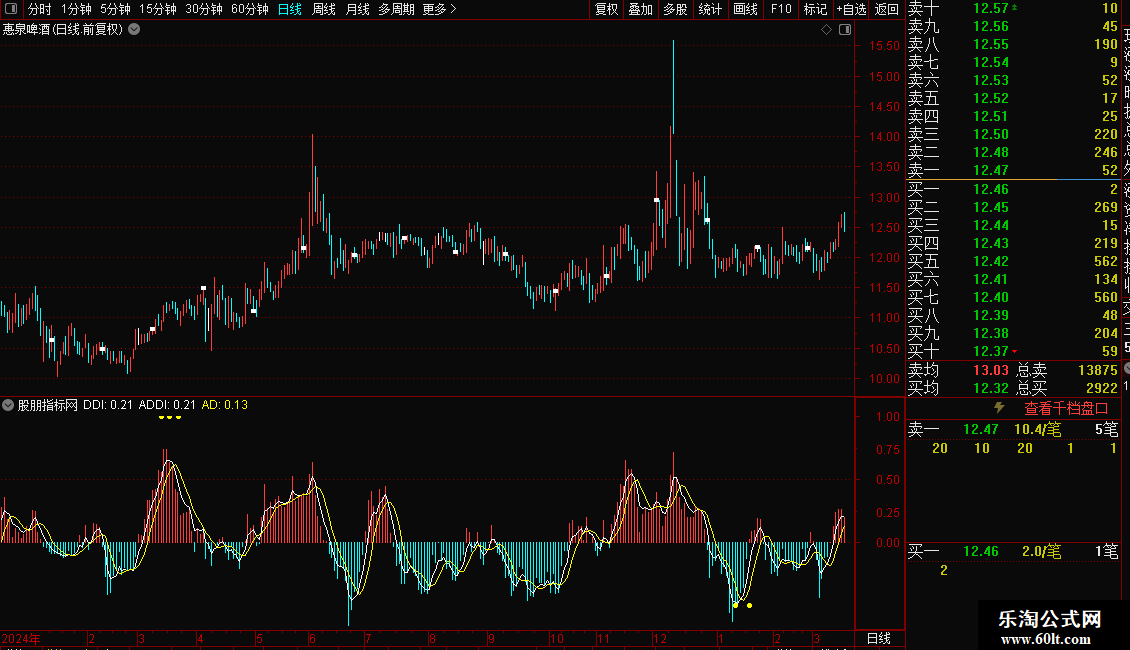
Task: Switch to 月线 monthly chart
Action: [x=357, y=9]
